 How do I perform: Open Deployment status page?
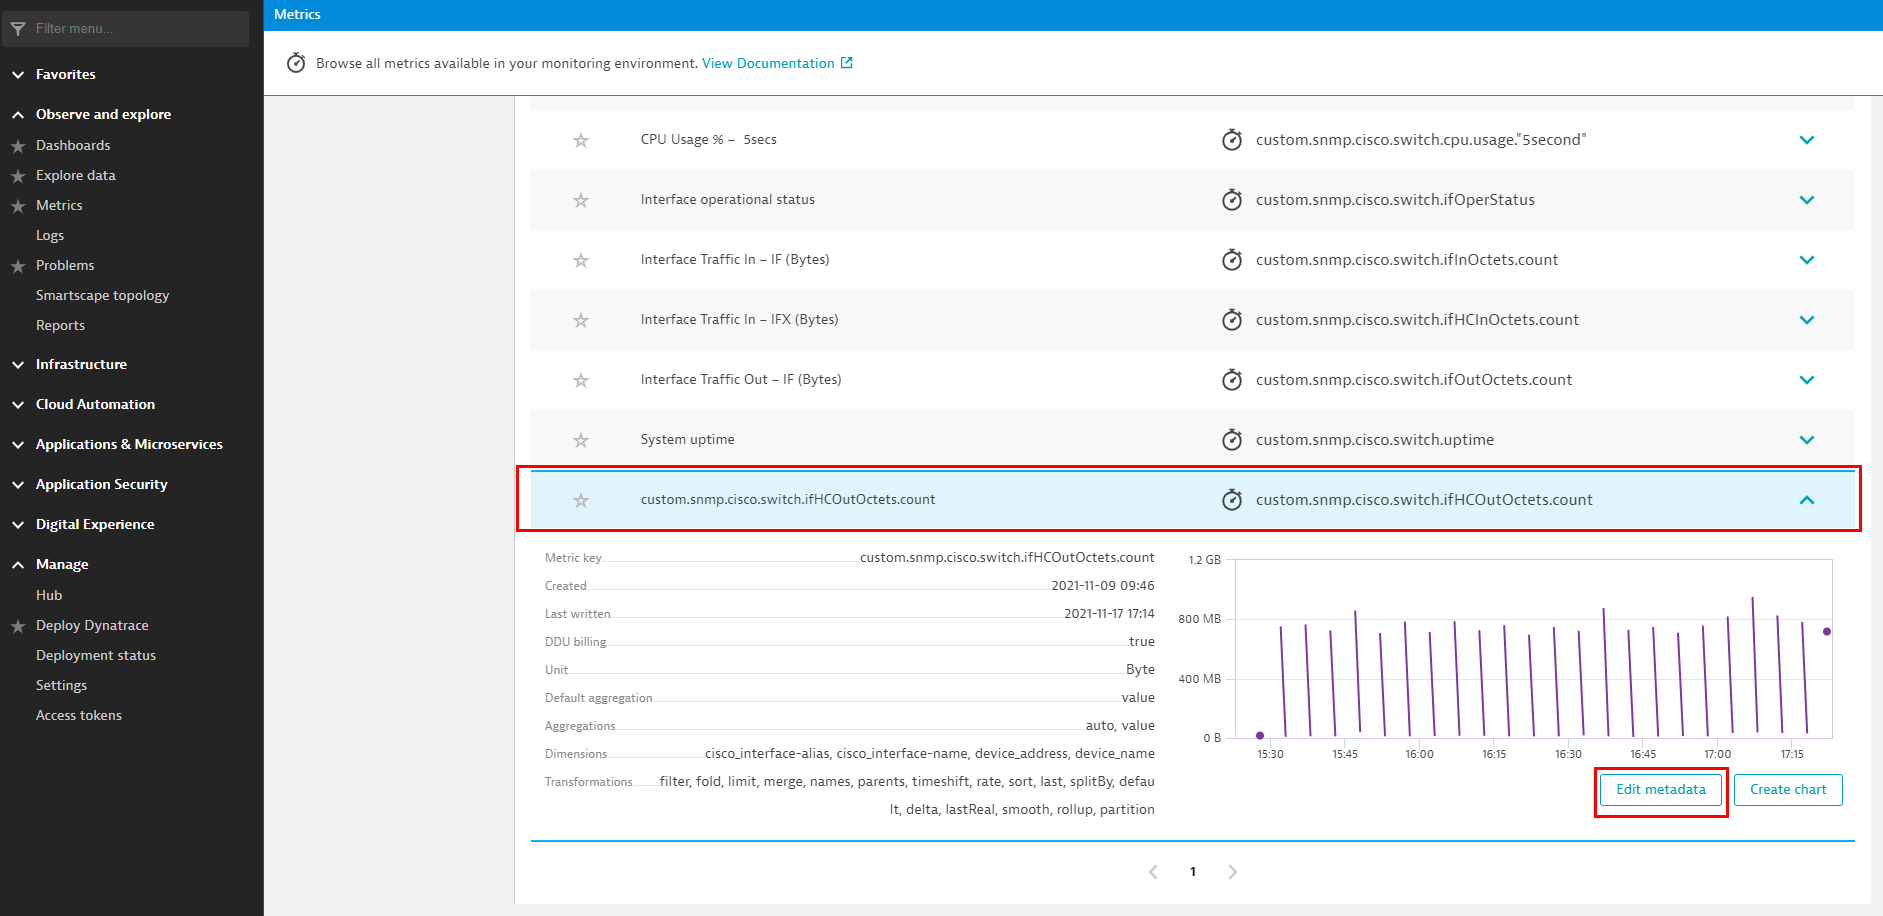click(96, 655)
